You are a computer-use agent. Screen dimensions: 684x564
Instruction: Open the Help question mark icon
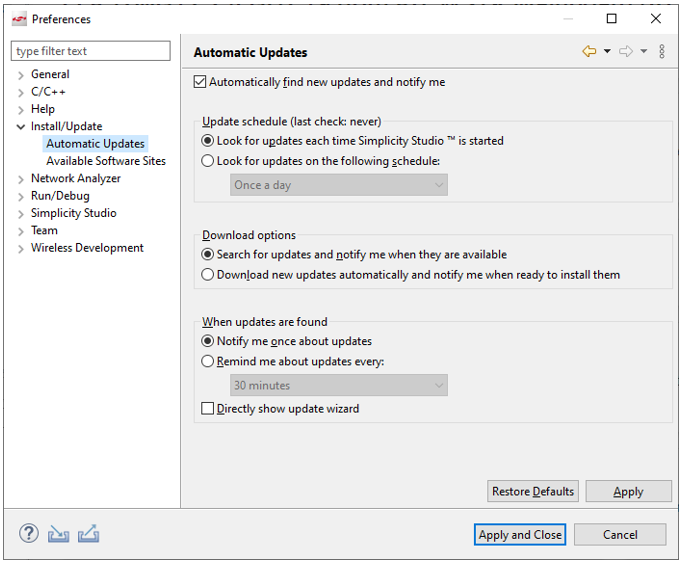coord(29,533)
